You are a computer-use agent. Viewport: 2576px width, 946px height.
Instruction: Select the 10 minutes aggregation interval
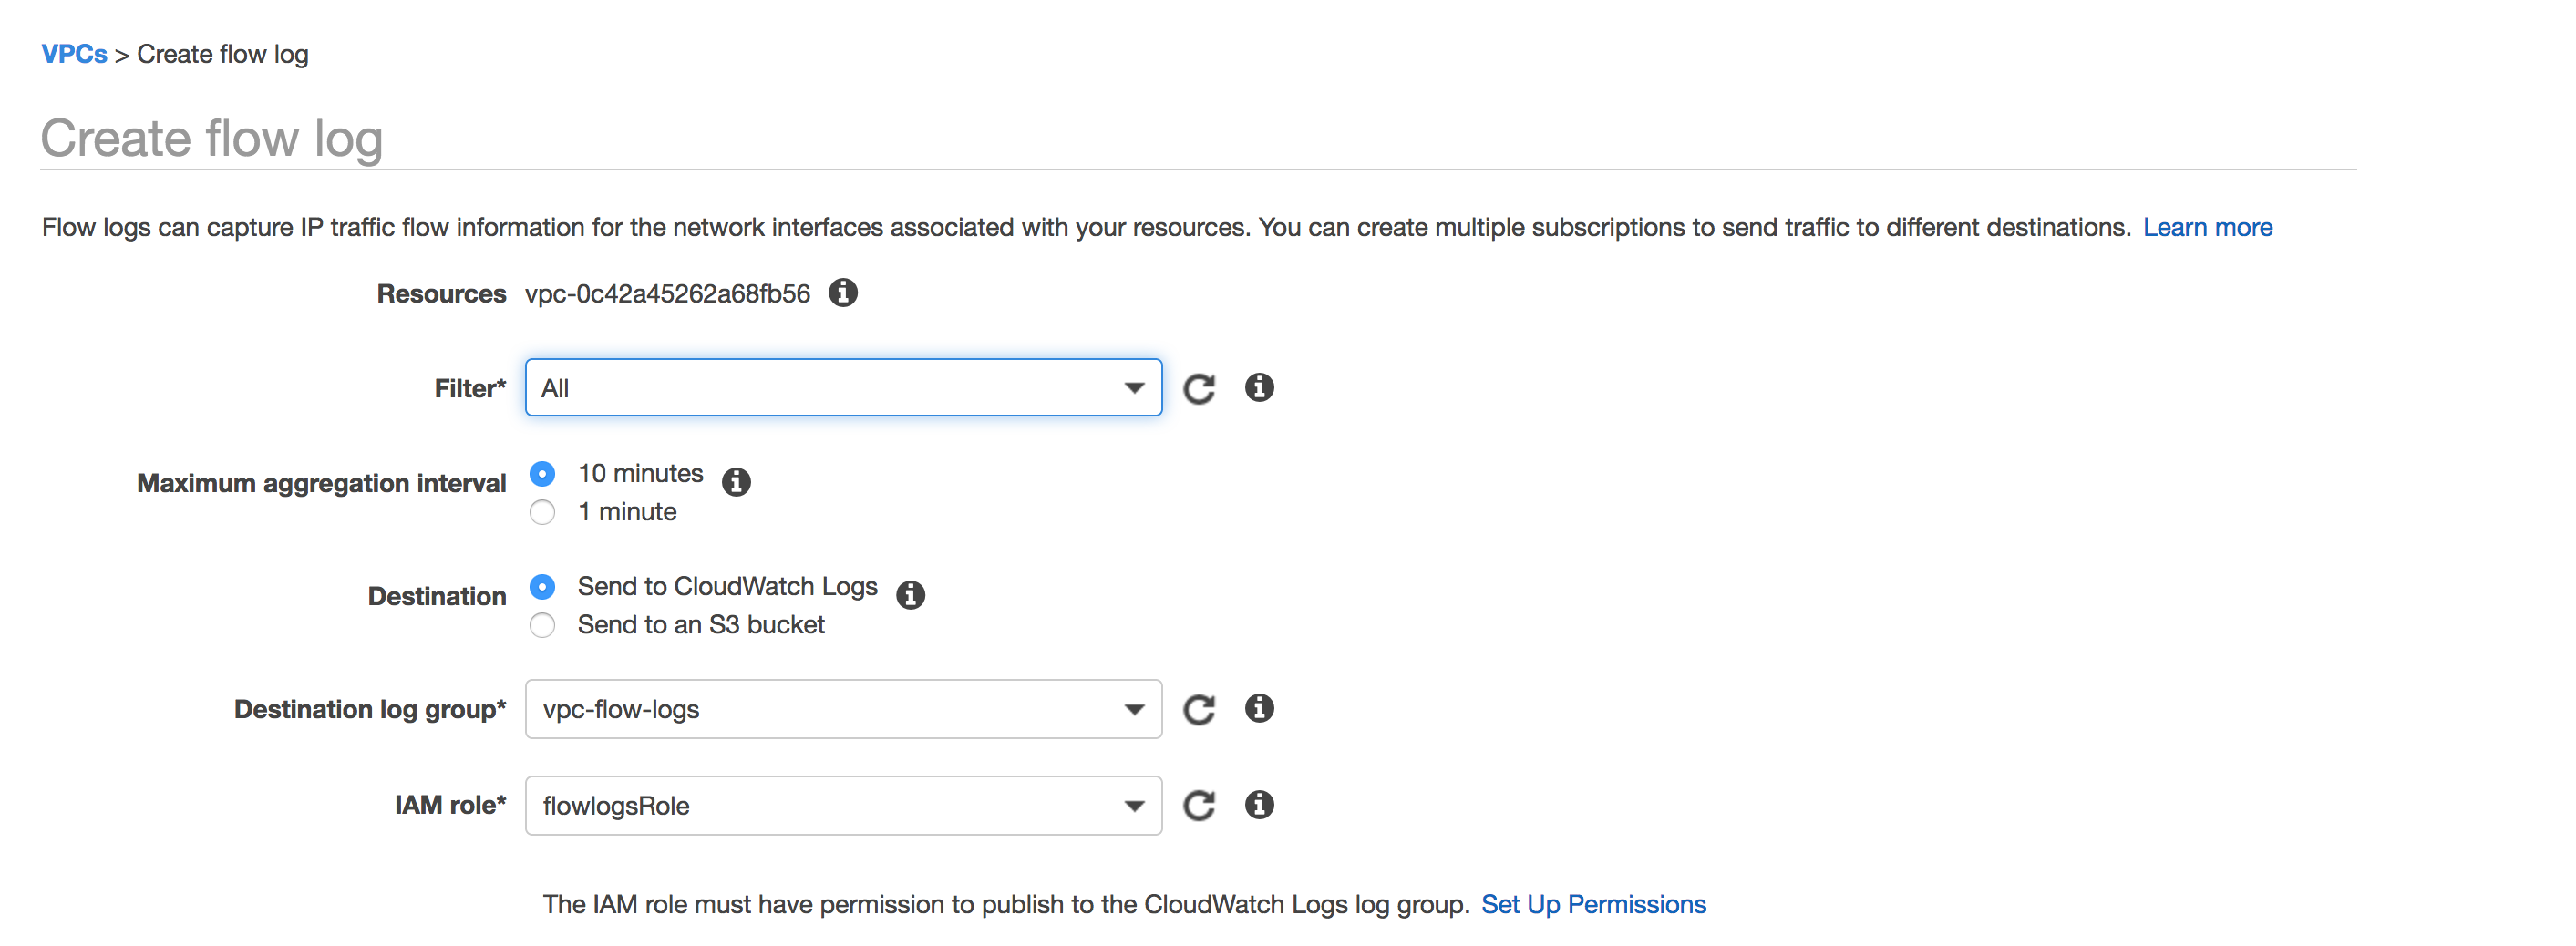click(542, 473)
